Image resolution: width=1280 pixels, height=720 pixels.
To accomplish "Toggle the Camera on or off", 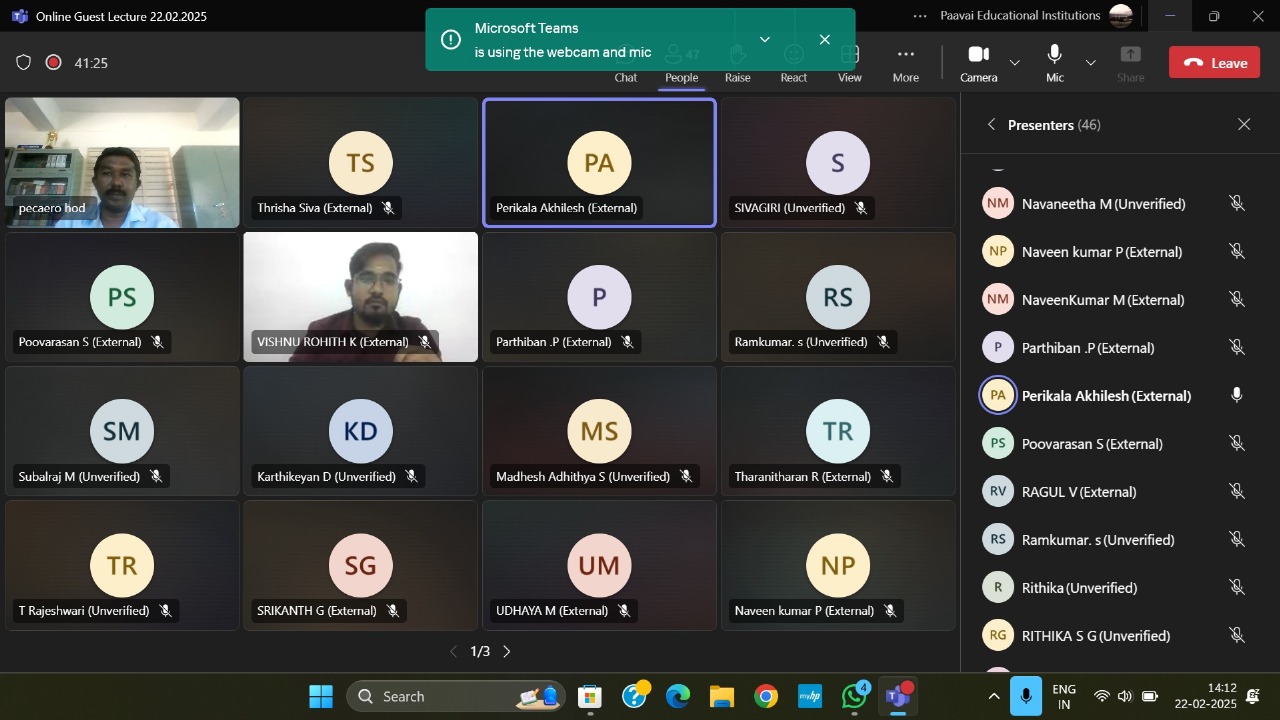I will point(978,62).
